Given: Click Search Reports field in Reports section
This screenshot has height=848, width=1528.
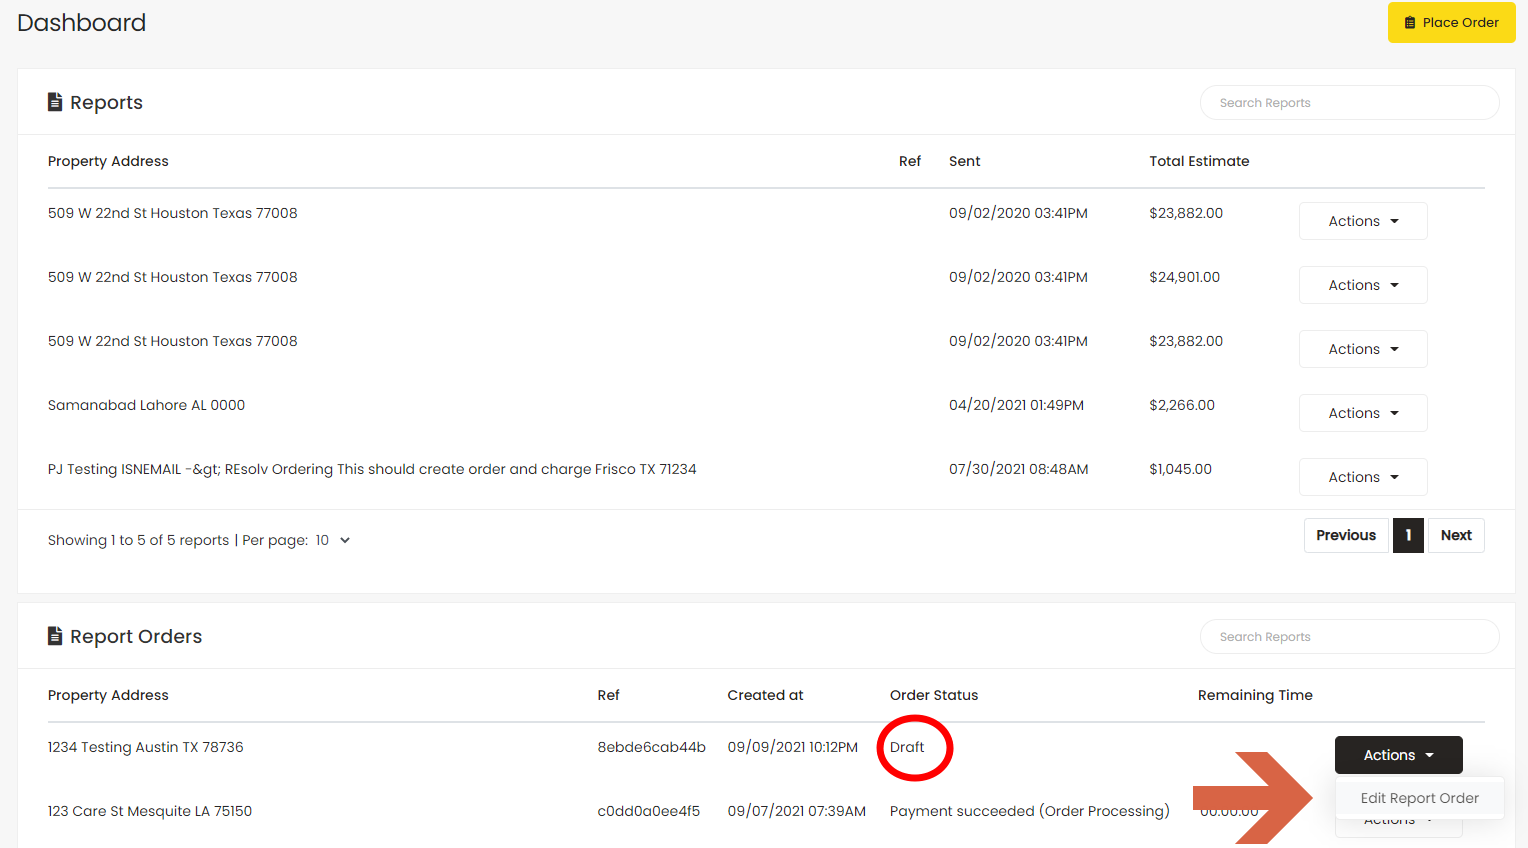Looking at the screenshot, I should click(x=1349, y=102).
